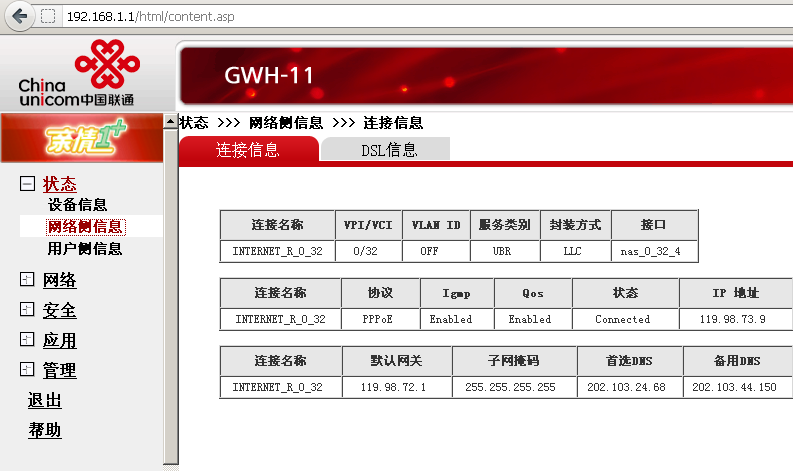Expand the 应用 section plus box

27,340
